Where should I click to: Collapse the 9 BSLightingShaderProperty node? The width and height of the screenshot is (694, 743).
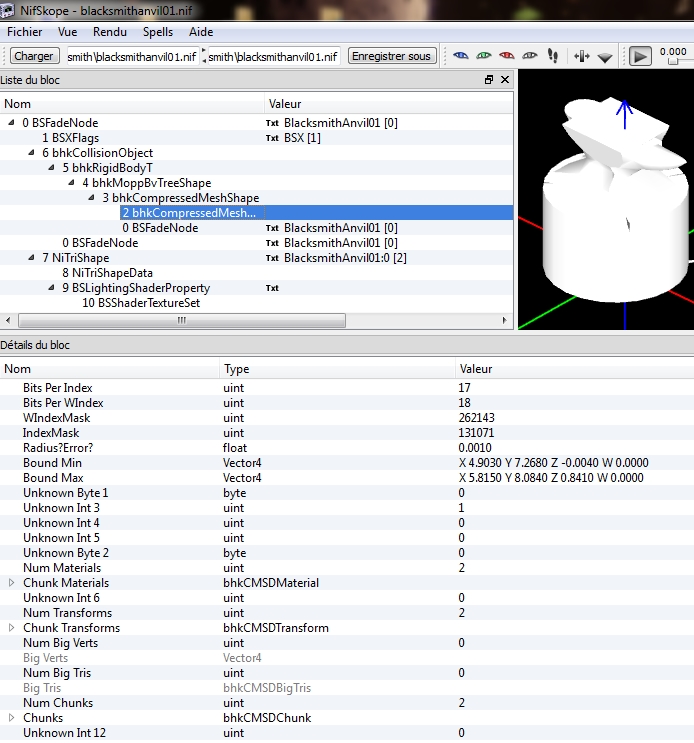tap(51, 288)
